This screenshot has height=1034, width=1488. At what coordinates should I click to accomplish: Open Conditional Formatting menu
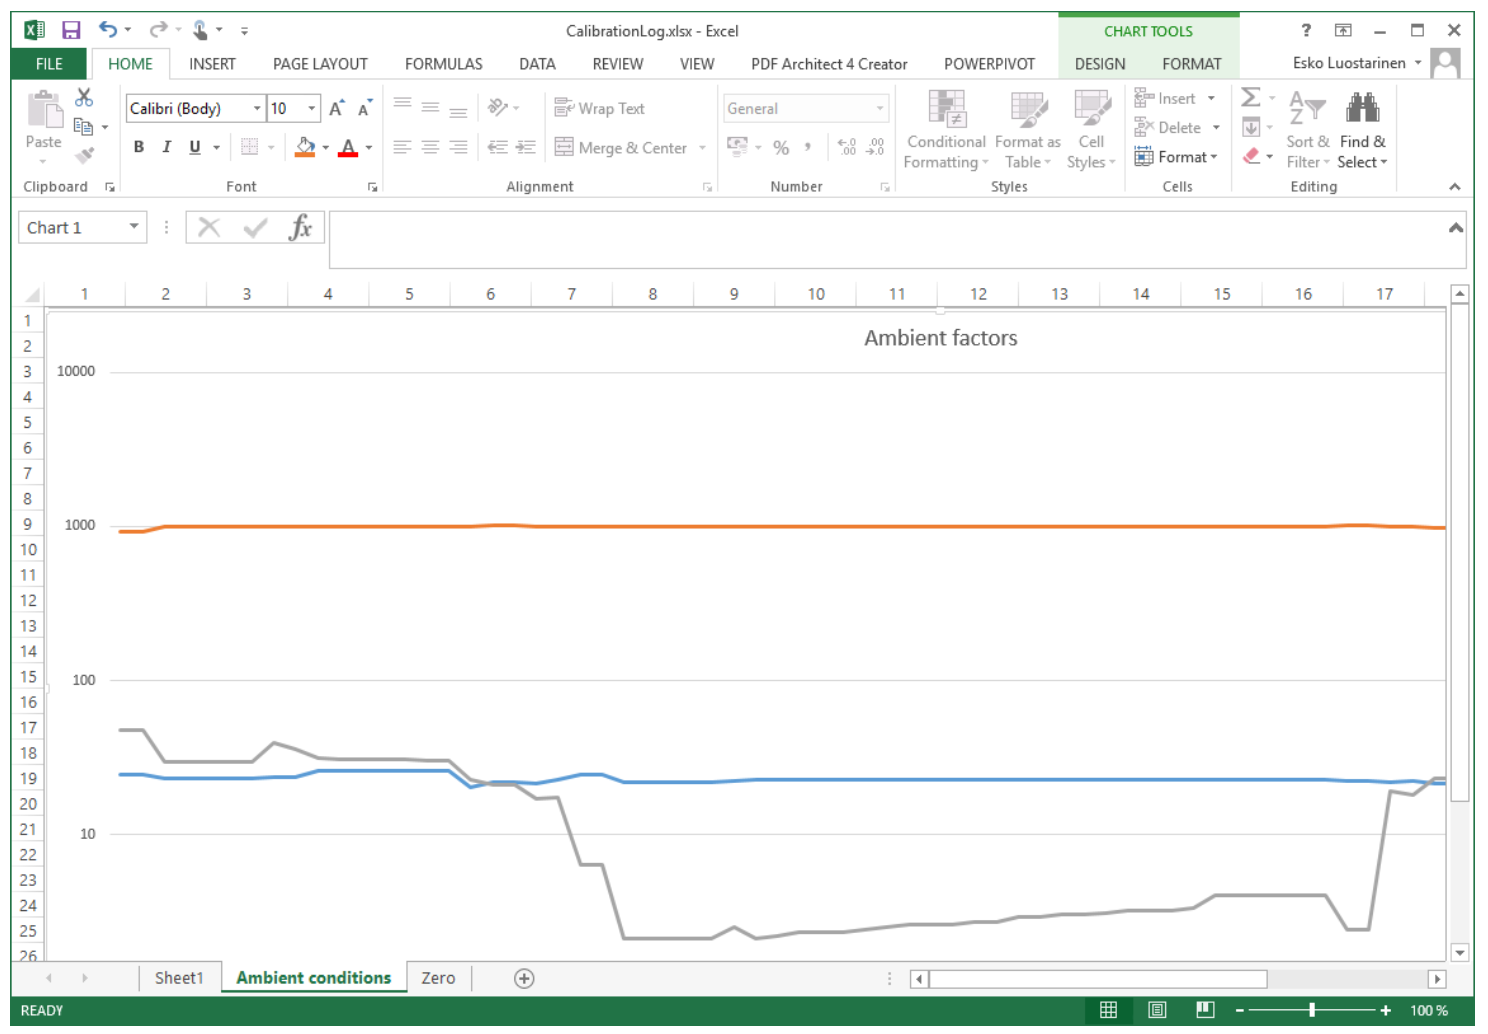coord(946,130)
